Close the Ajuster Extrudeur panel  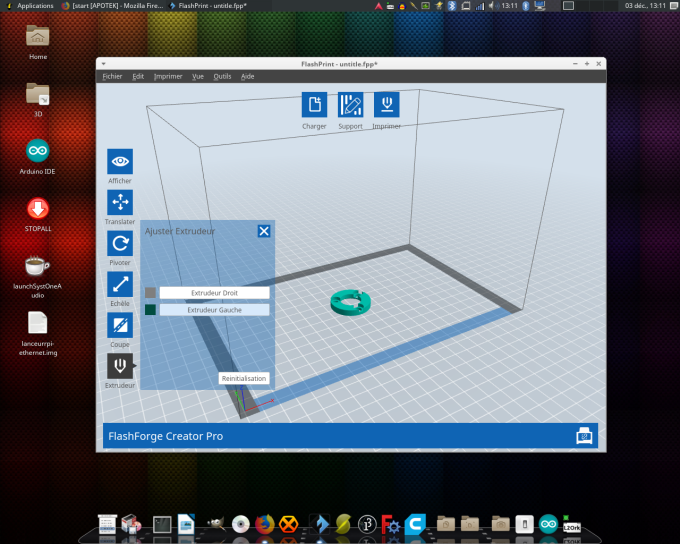coord(264,231)
